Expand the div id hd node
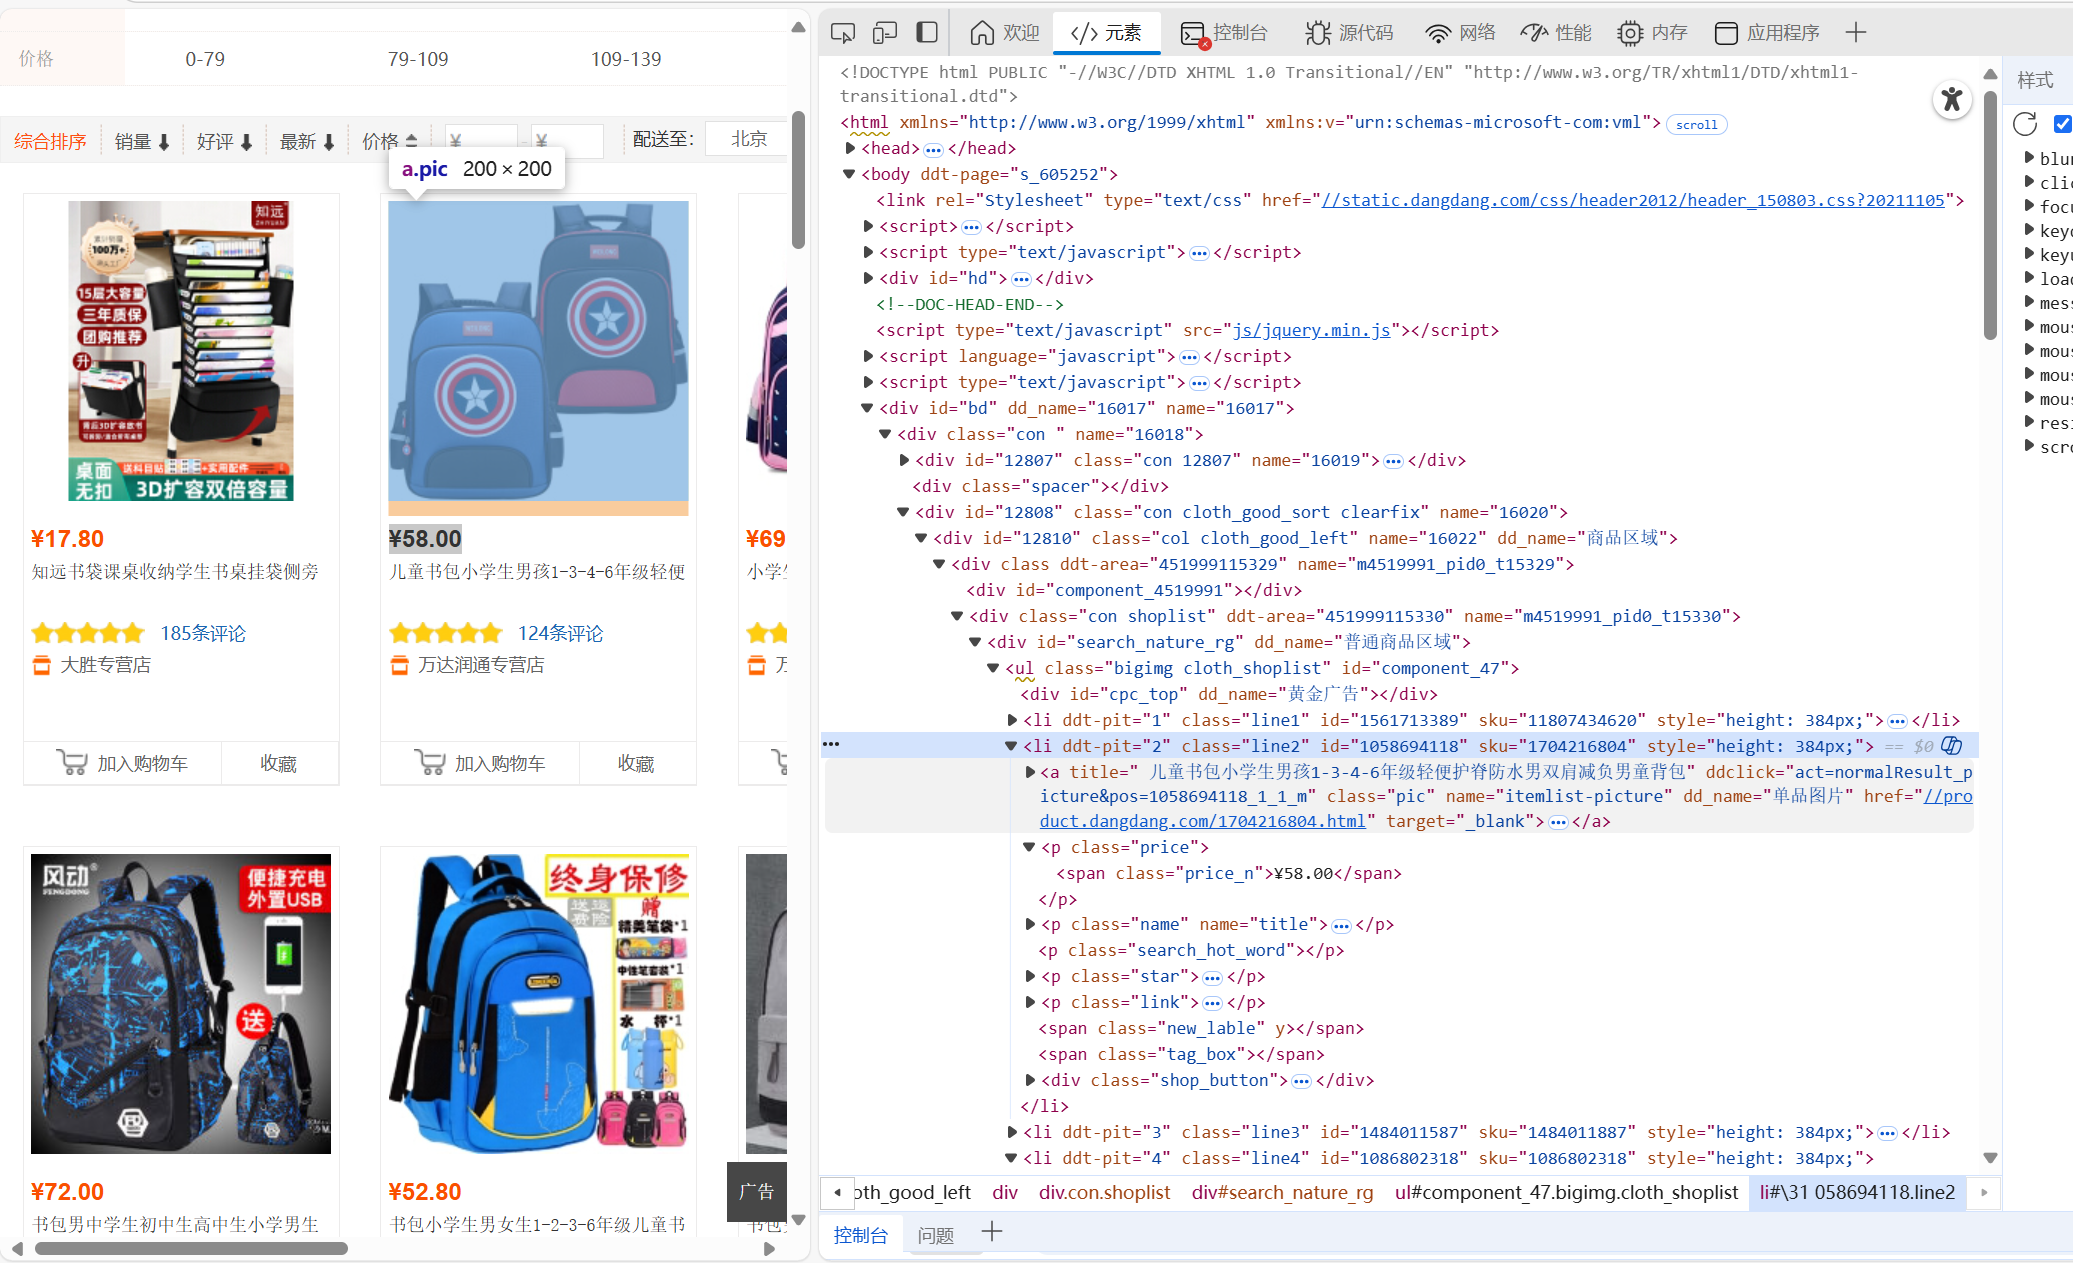 tap(868, 278)
